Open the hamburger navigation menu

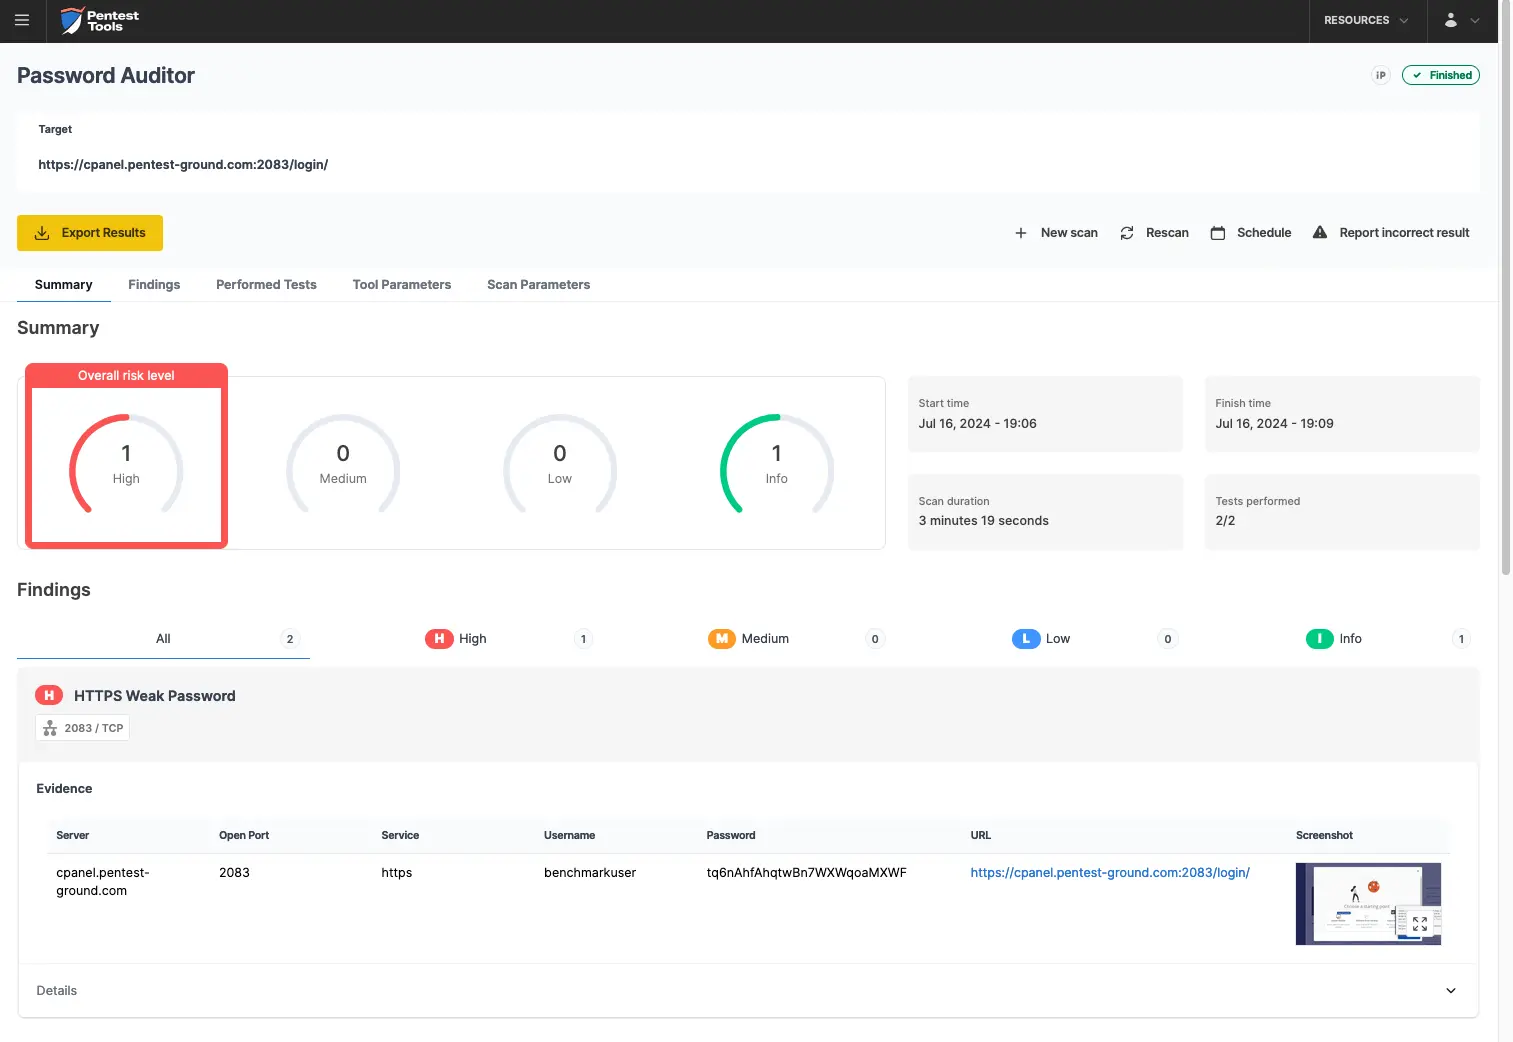click(x=22, y=20)
